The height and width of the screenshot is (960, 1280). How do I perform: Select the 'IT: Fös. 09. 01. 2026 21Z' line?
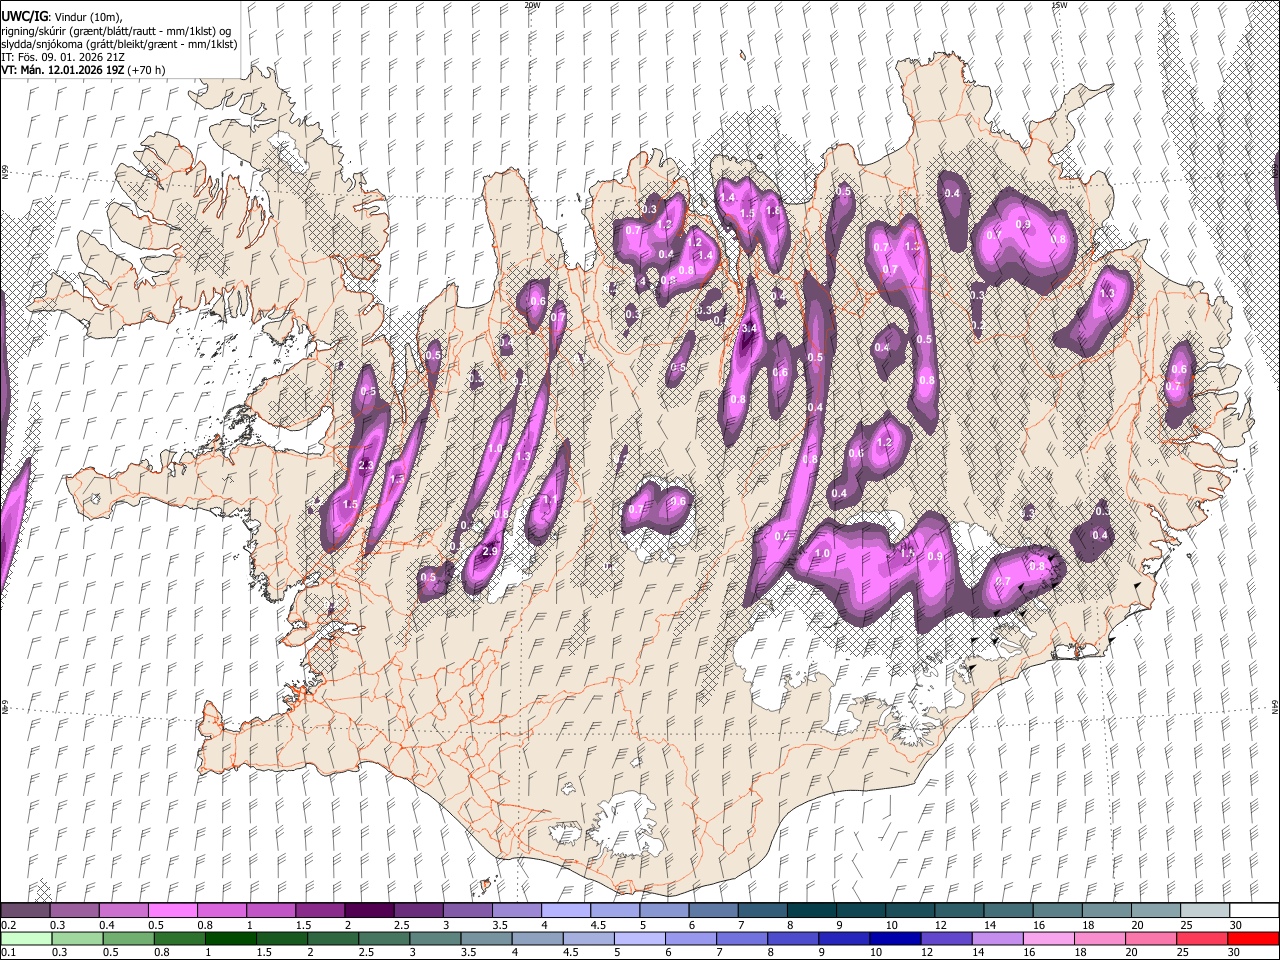63,57
